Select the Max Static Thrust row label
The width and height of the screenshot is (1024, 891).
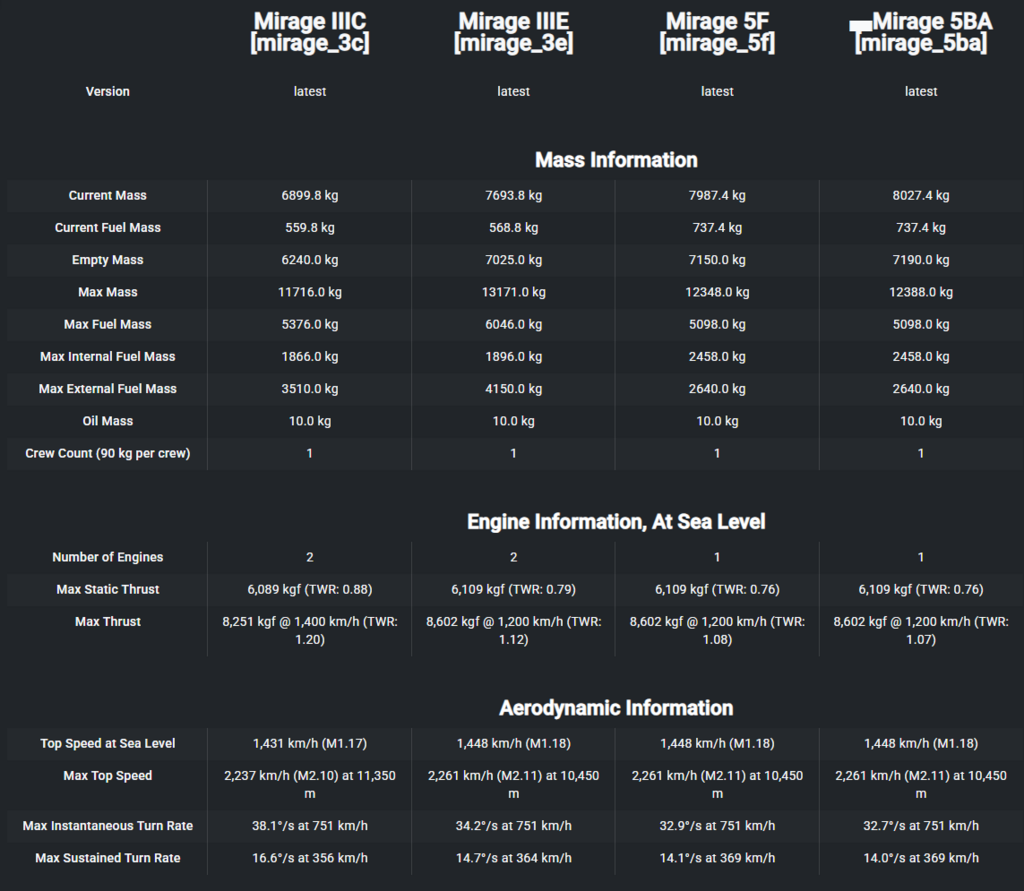click(x=108, y=590)
